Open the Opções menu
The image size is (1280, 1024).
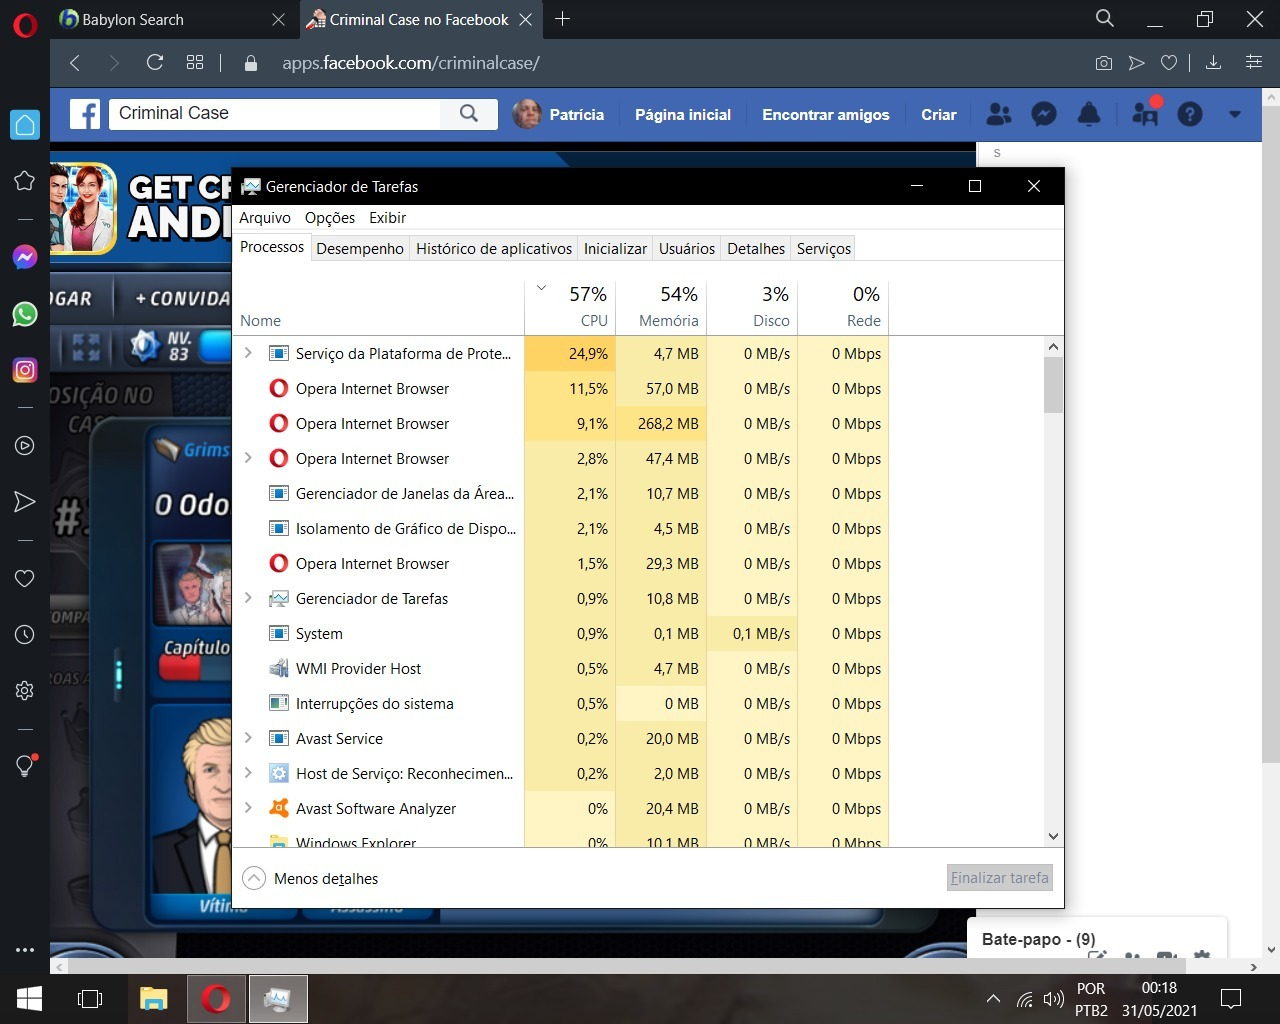point(330,218)
